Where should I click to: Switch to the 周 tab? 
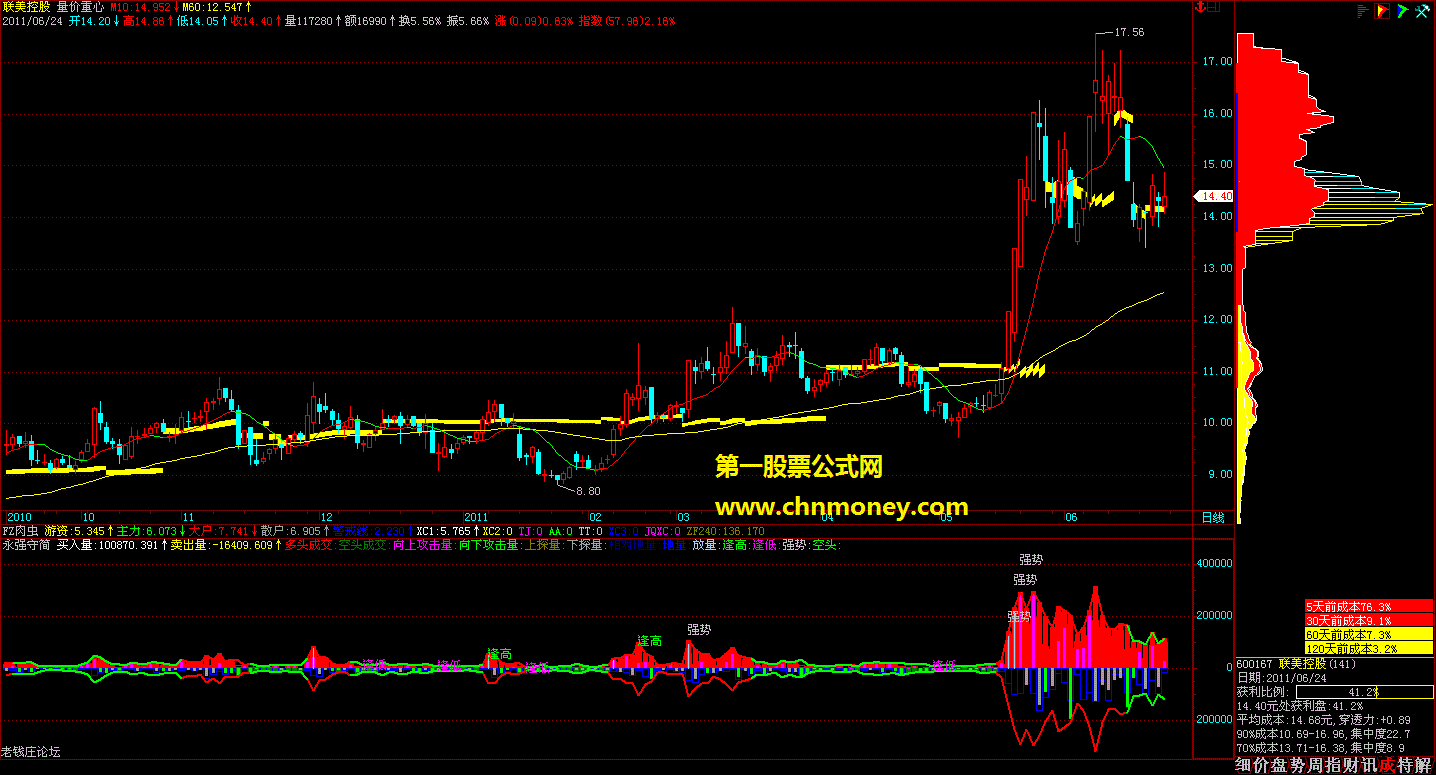1317,765
